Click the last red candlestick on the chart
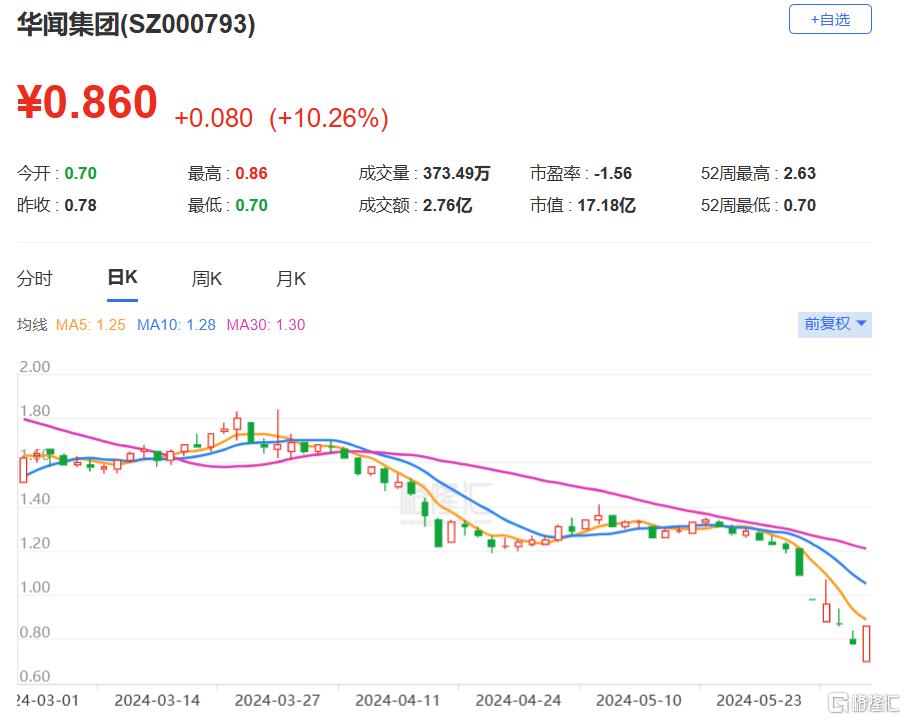 click(x=866, y=644)
